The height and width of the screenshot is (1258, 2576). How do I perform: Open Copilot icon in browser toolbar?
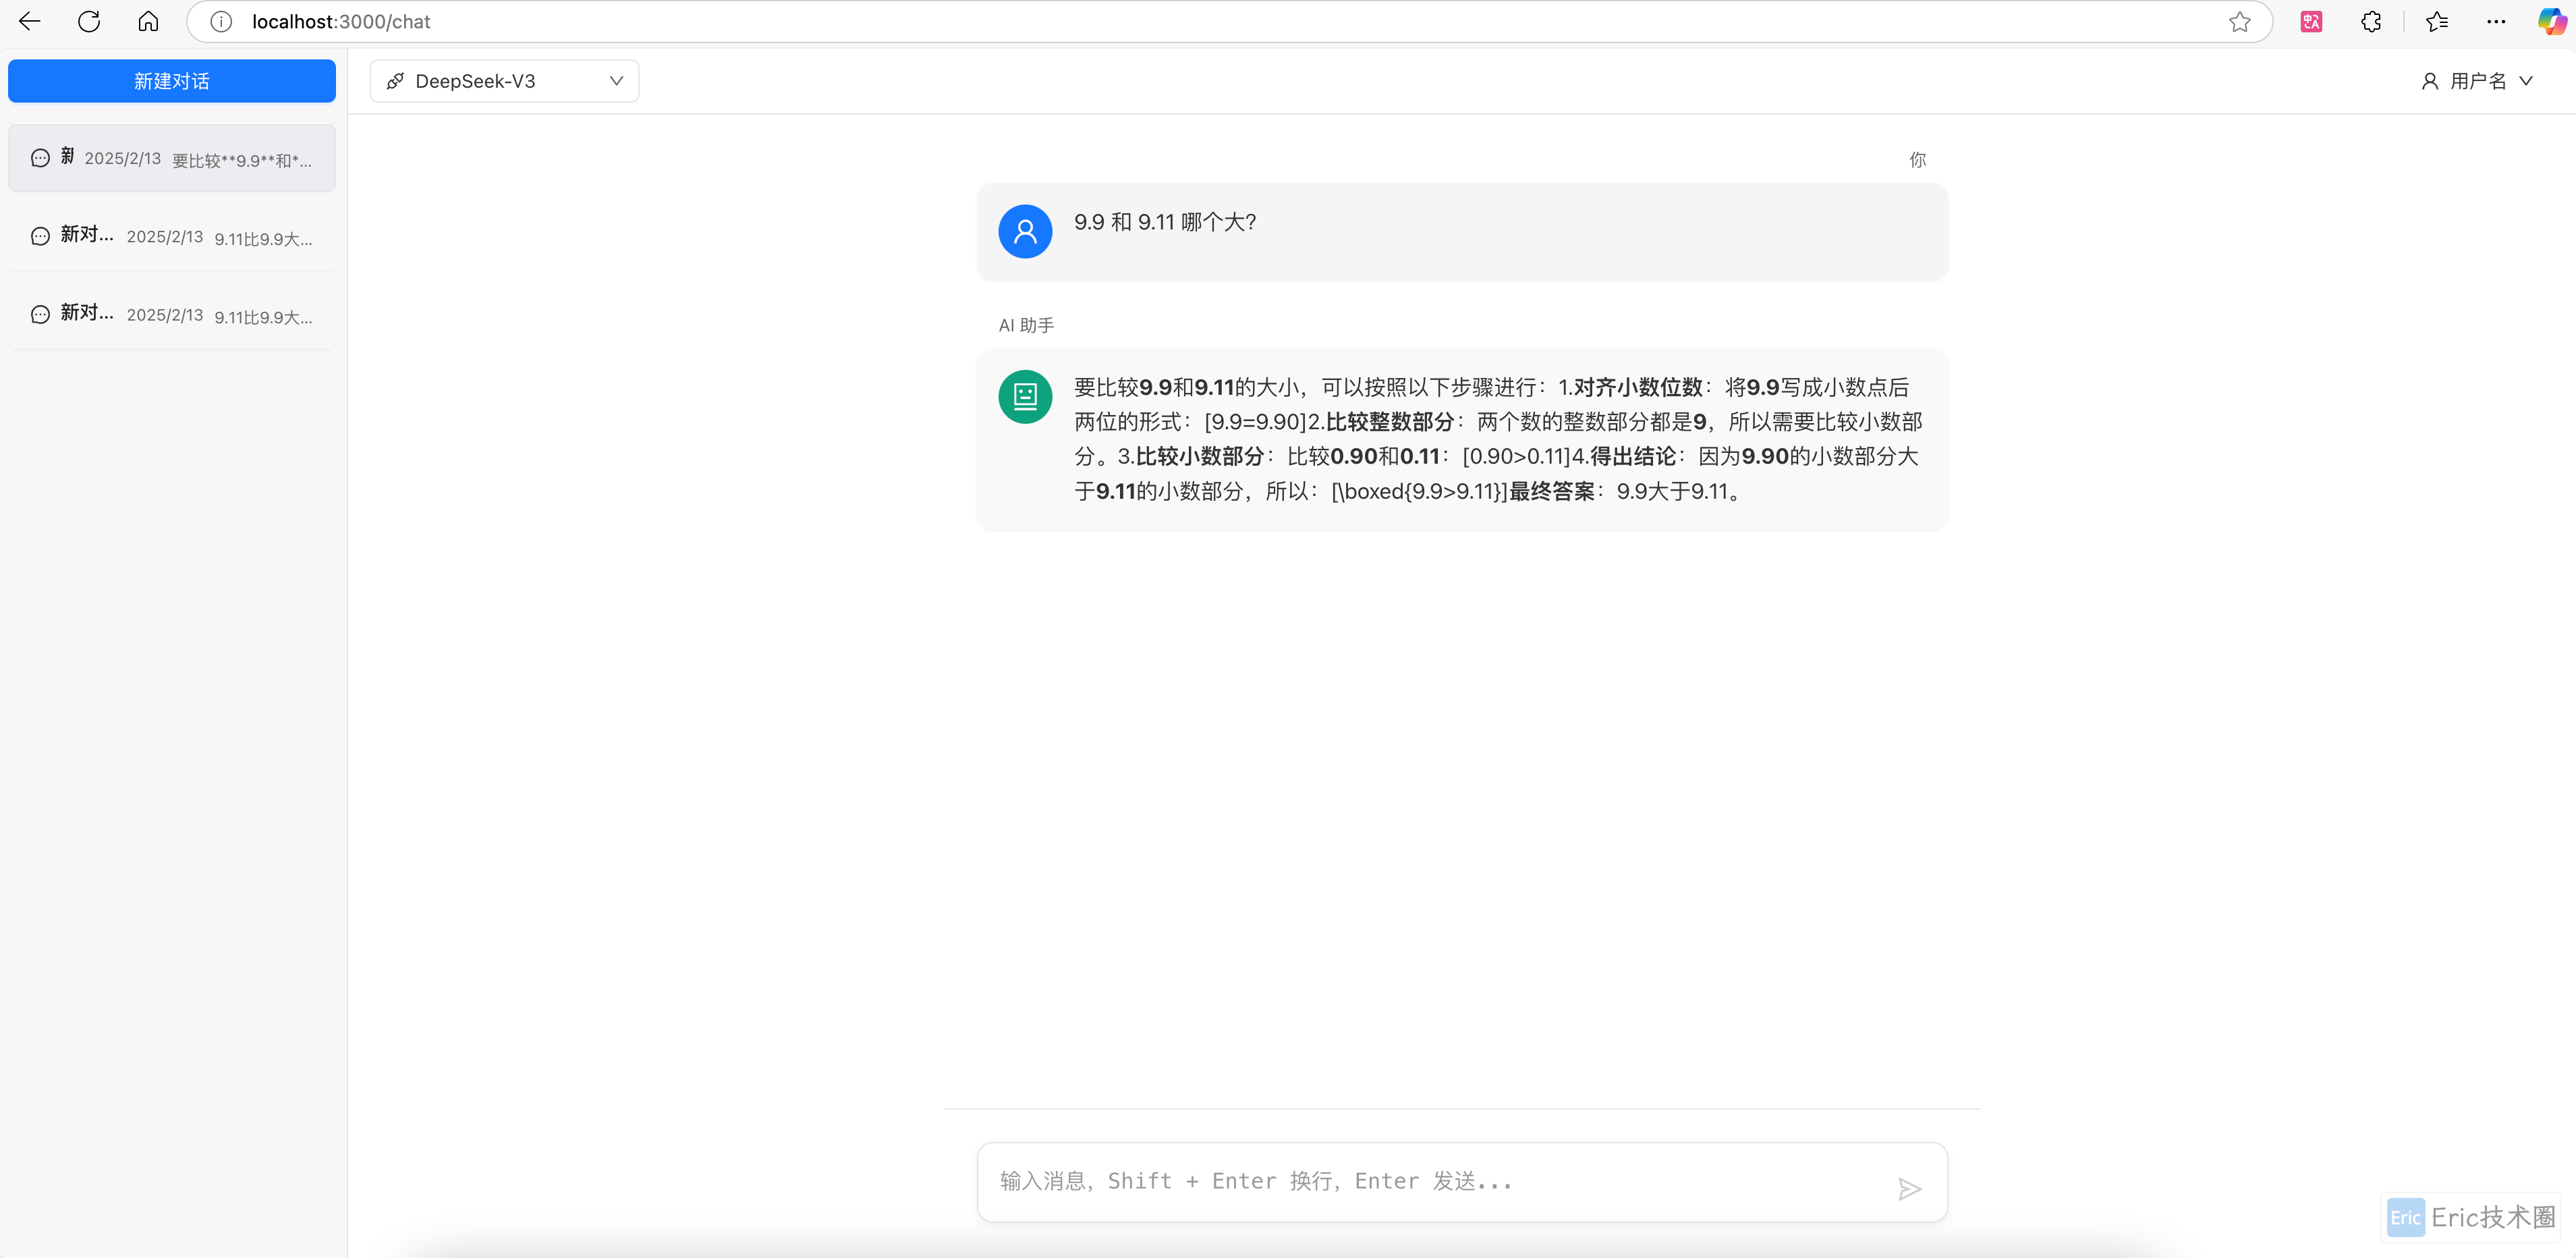[x=2553, y=22]
